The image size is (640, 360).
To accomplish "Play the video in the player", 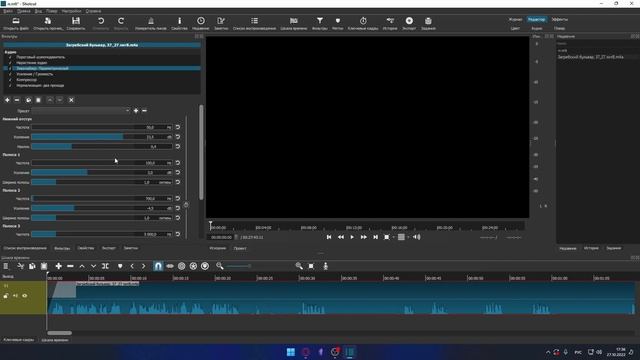I will 352,237.
